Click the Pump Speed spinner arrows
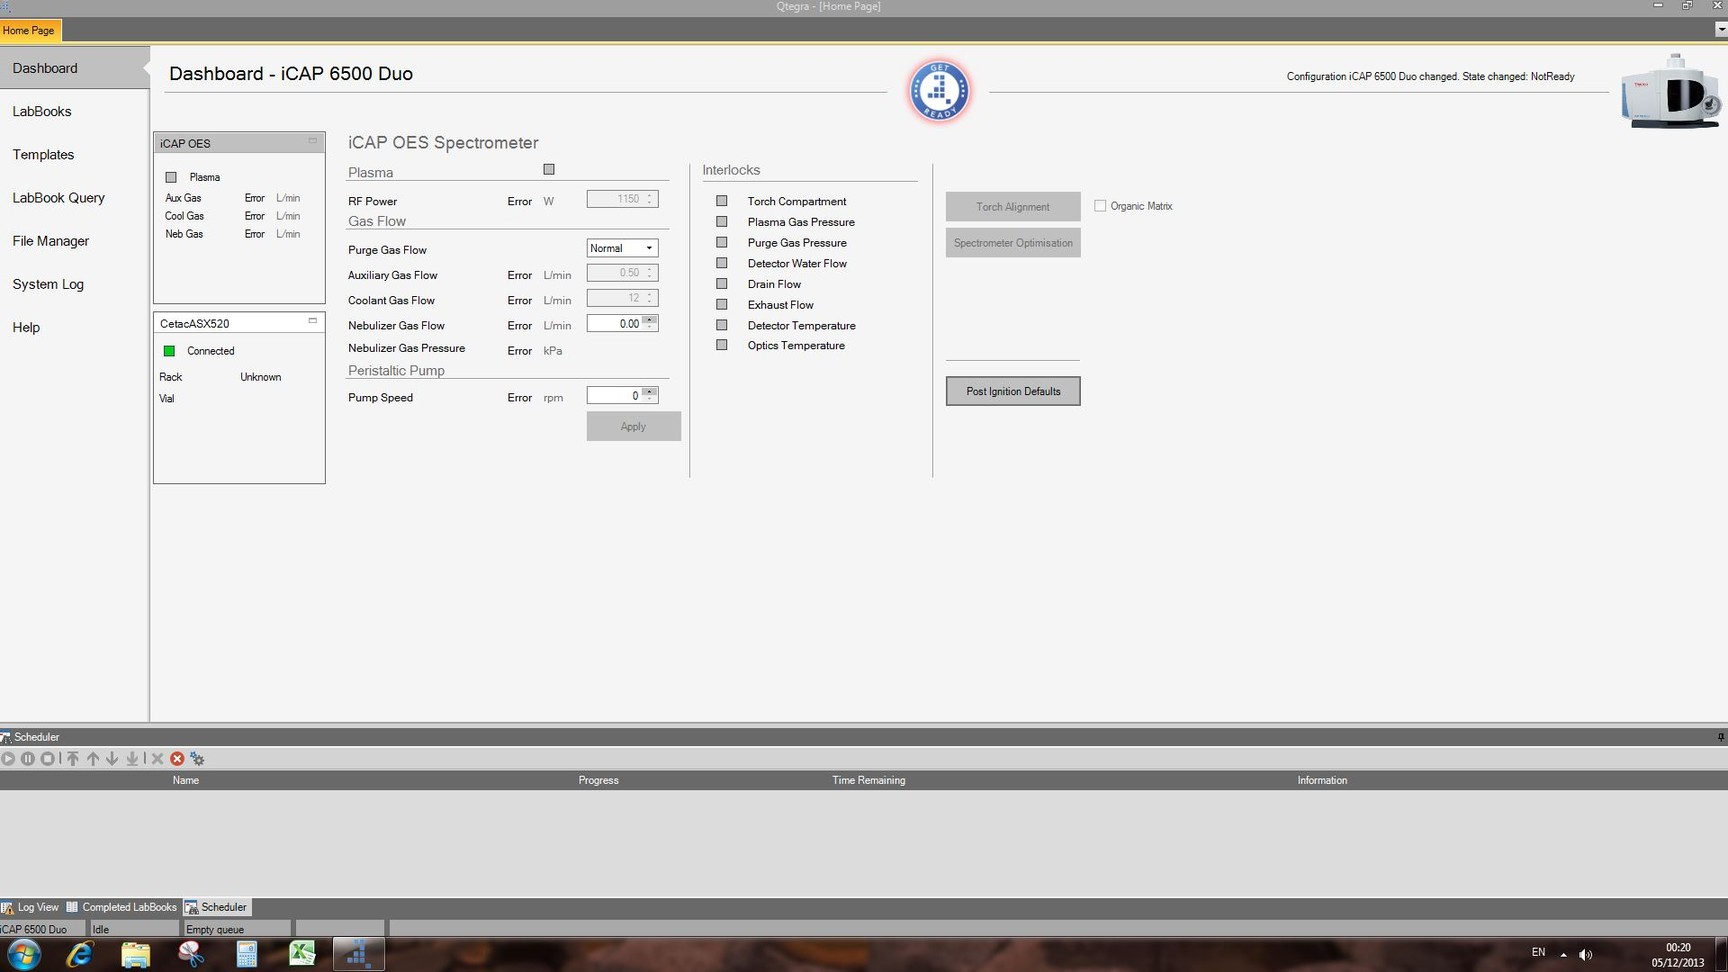 650,395
